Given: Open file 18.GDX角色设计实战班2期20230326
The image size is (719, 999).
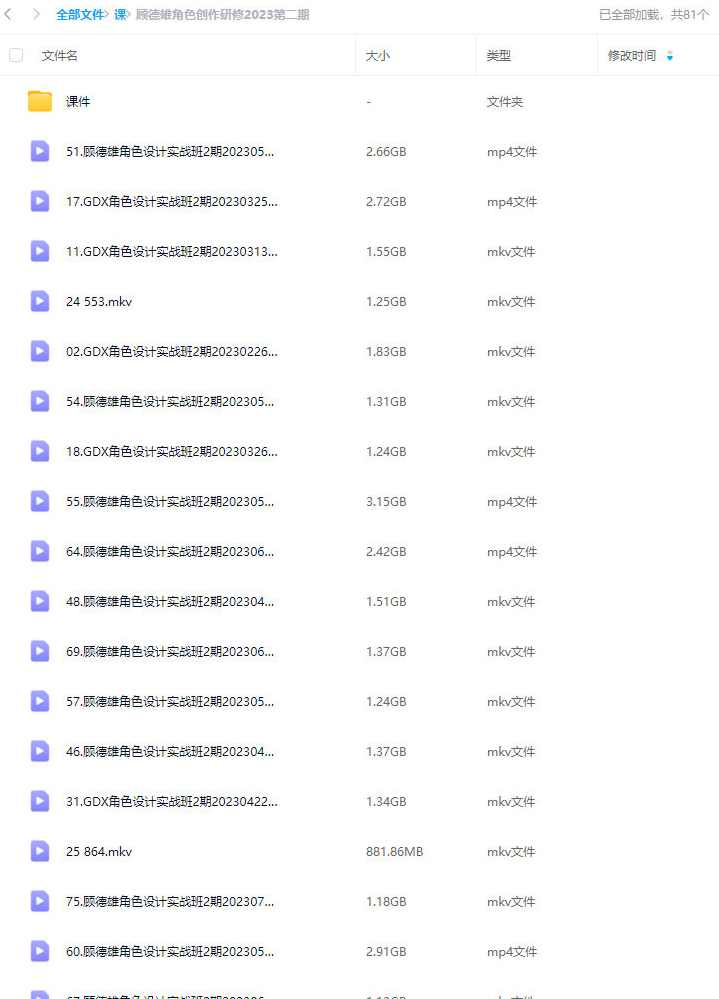Looking at the screenshot, I should point(171,452).
